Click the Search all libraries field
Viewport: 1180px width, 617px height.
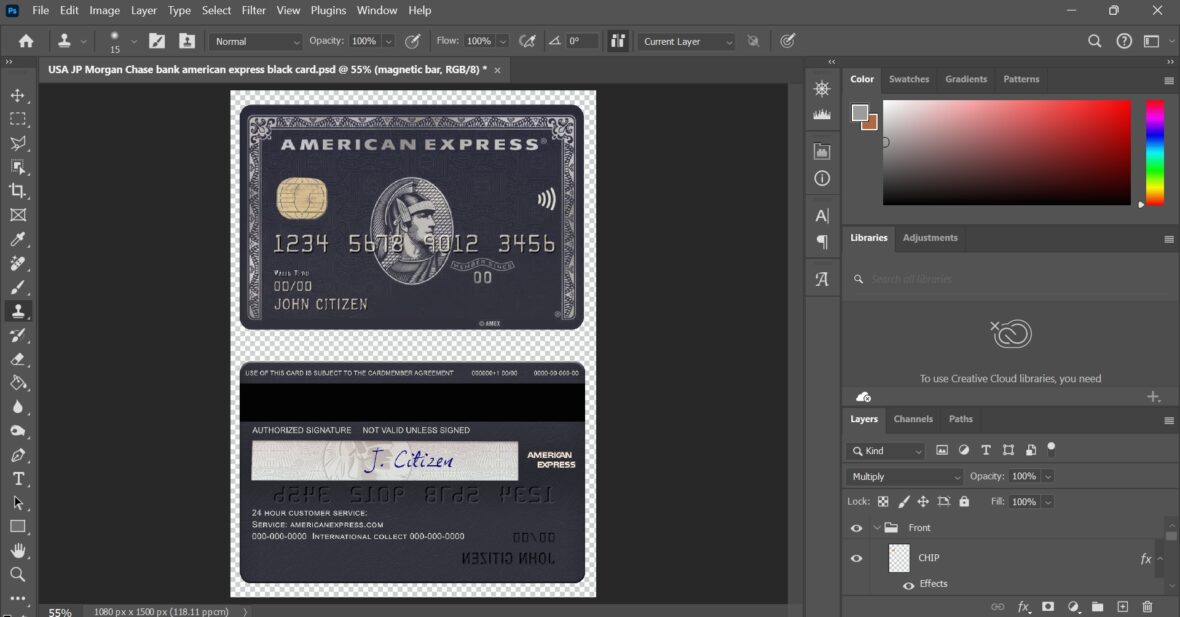1008,279
